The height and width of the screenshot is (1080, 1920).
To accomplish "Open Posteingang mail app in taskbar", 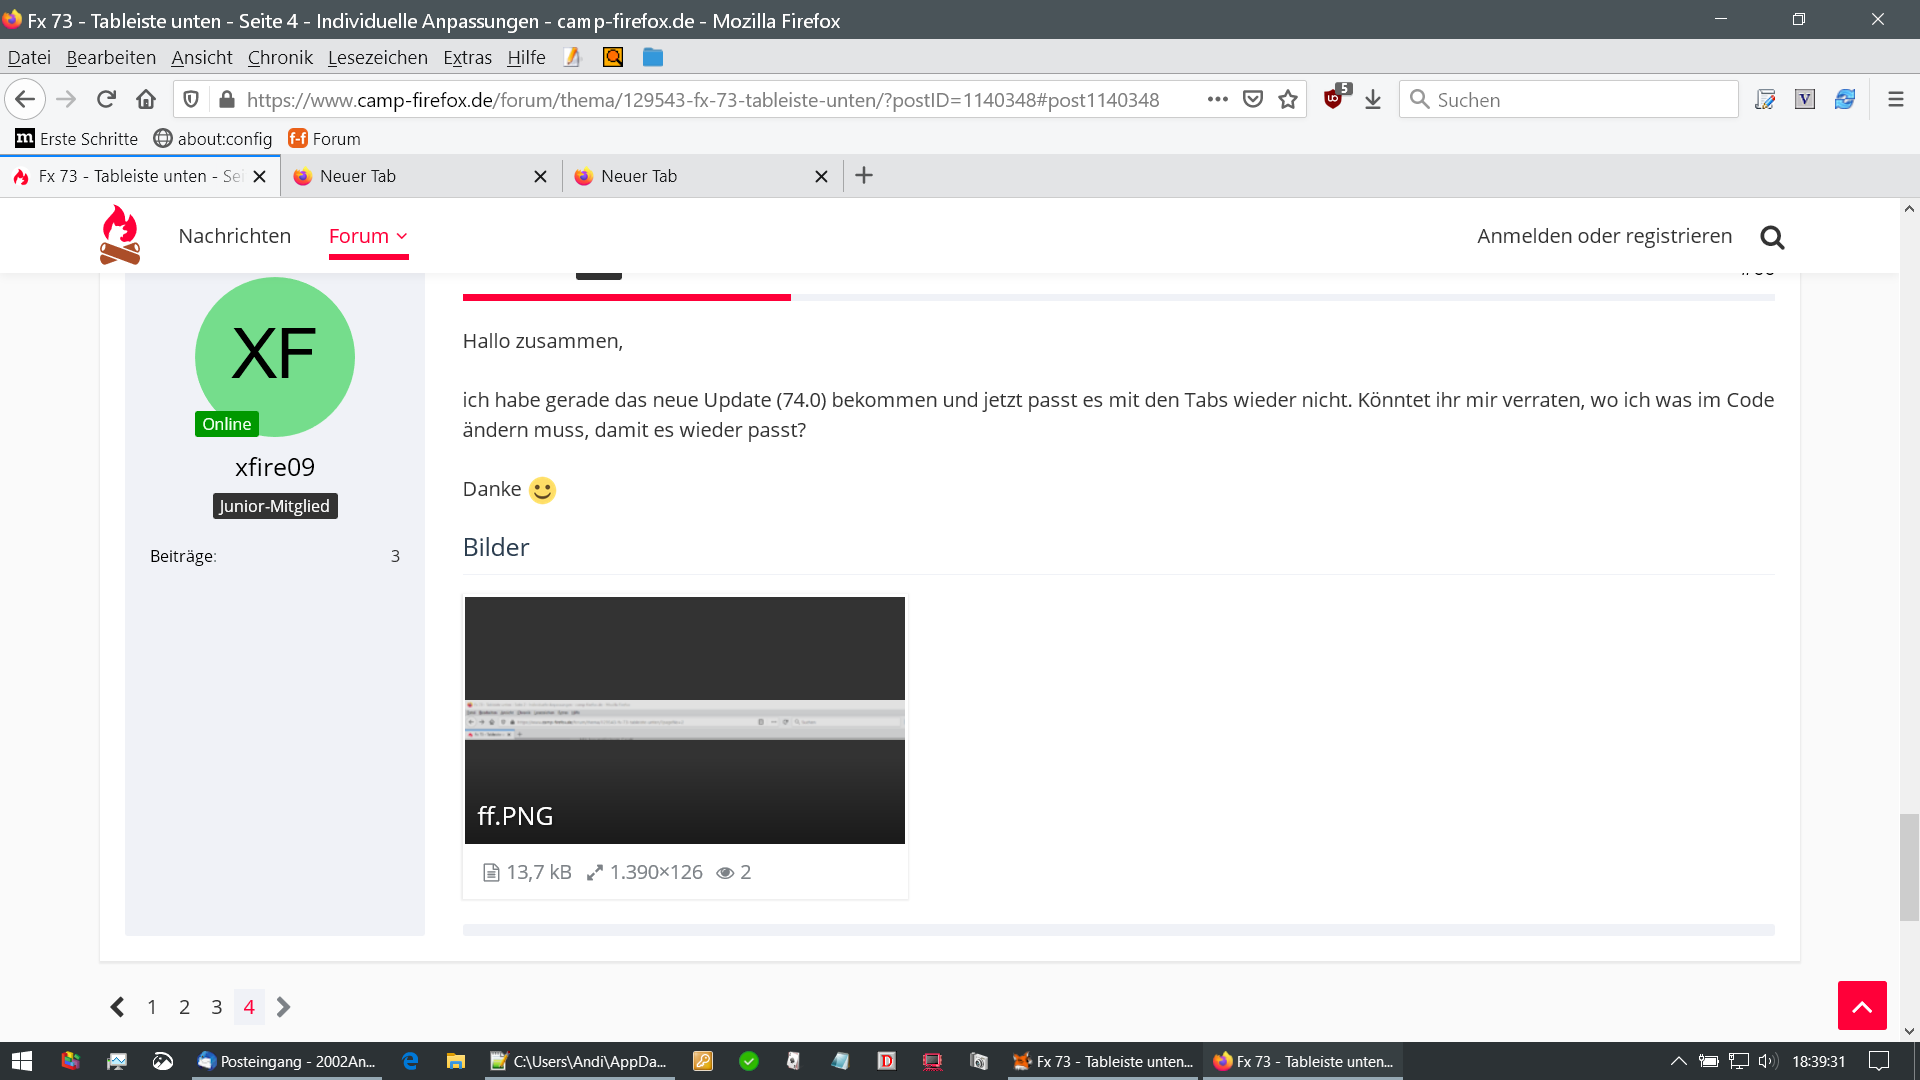I will pos(287,1061).
